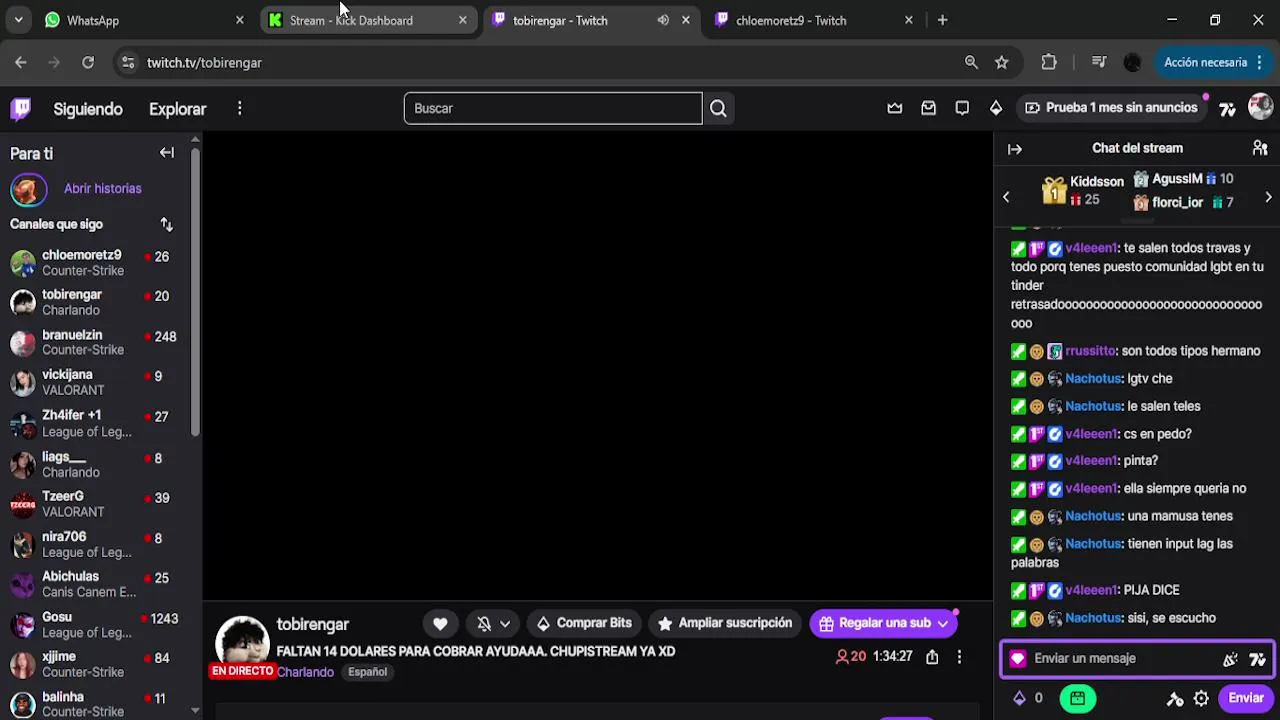Sort followed channels with the arrows icon
The image size is (1280, 720).
tap(167, 224)
